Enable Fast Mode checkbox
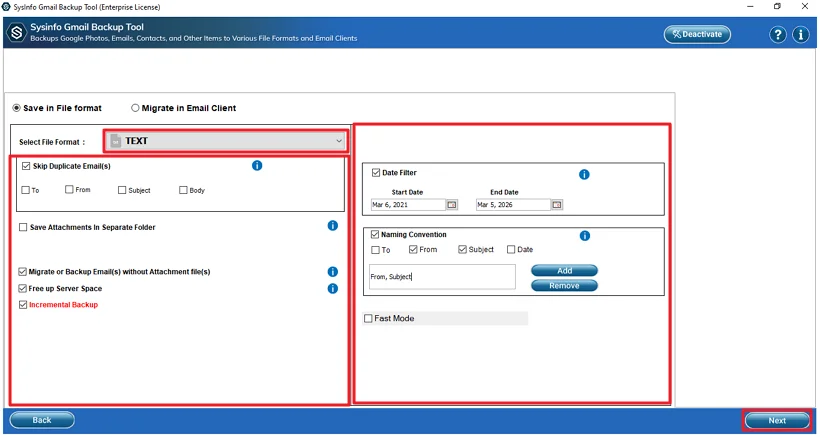820x437 pixels. click(368, 318)
